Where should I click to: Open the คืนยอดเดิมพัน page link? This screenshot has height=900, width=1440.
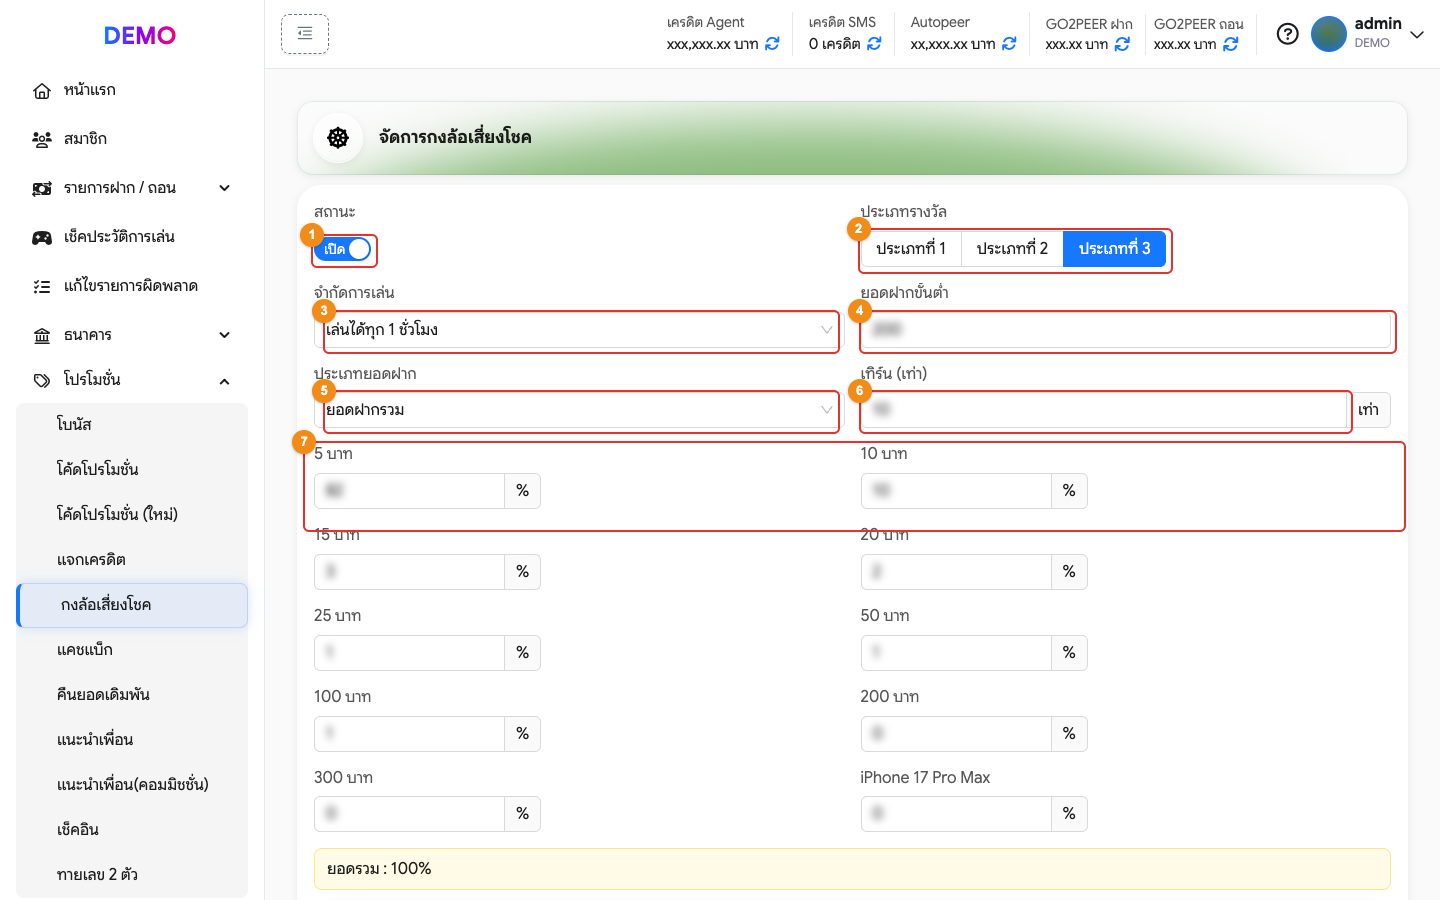(132, 695)
